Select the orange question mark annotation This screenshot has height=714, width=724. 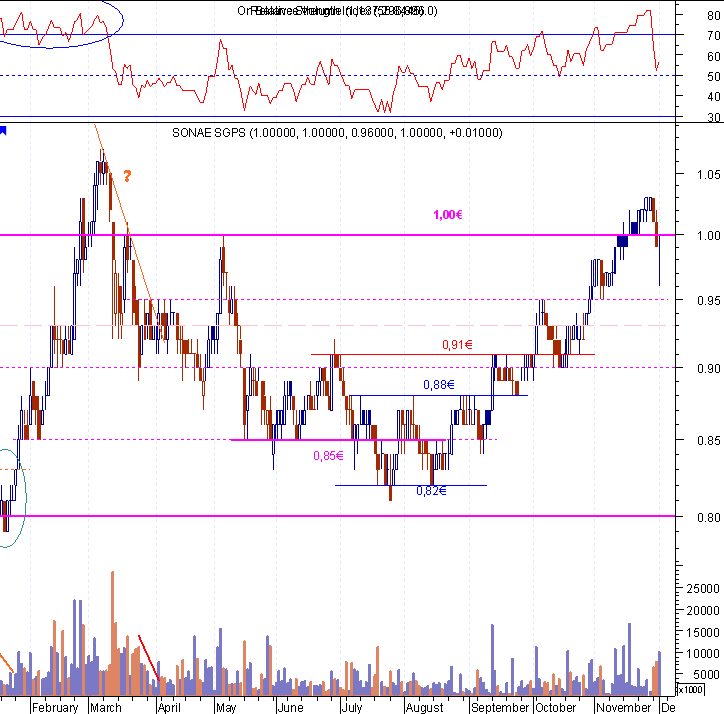(x=127, y=176)
